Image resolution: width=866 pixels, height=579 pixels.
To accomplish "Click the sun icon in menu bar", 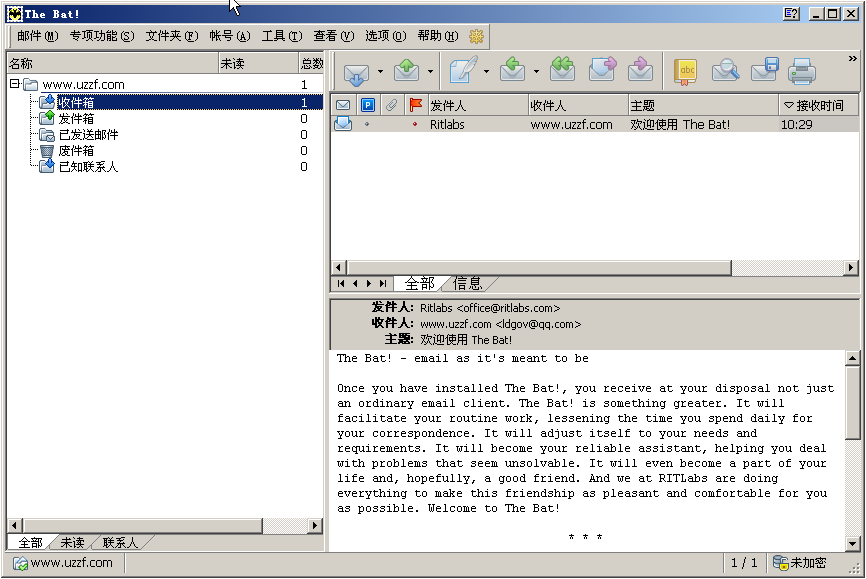I will coord(476,36).
